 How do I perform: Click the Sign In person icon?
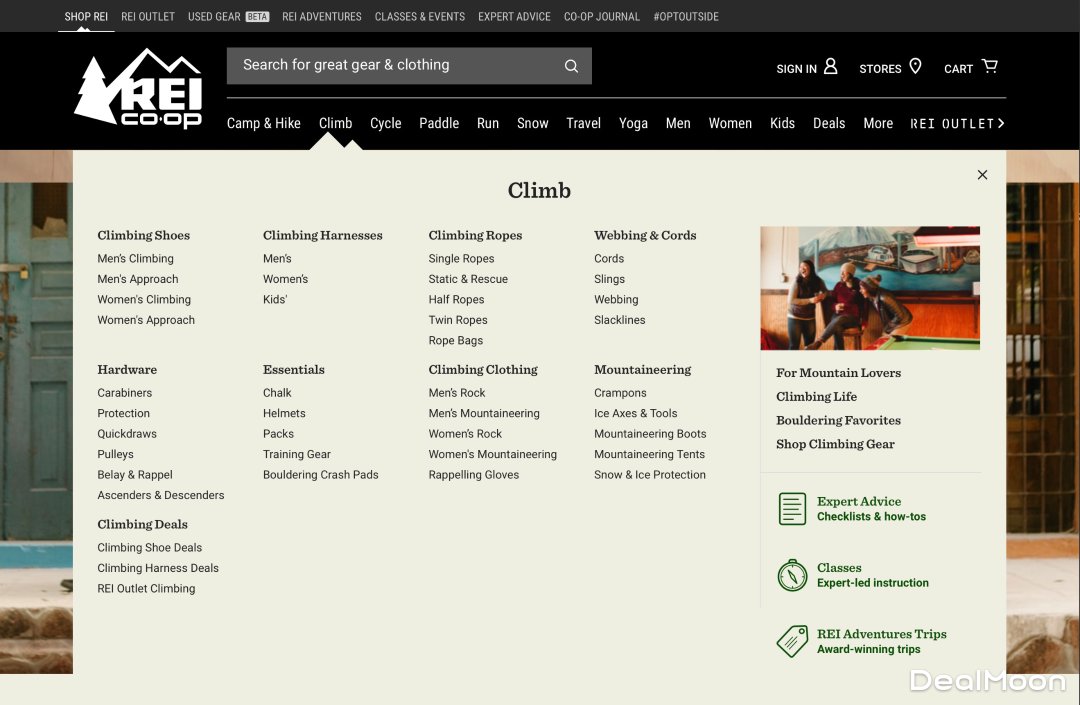830,67
